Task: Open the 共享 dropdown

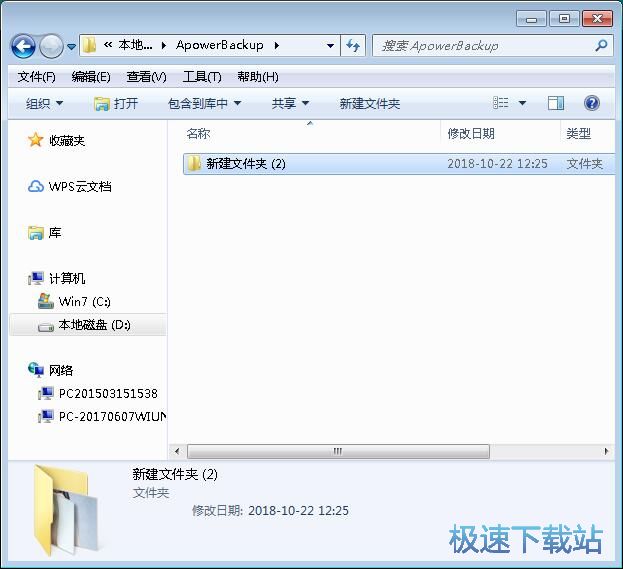Action: point(290,104)
